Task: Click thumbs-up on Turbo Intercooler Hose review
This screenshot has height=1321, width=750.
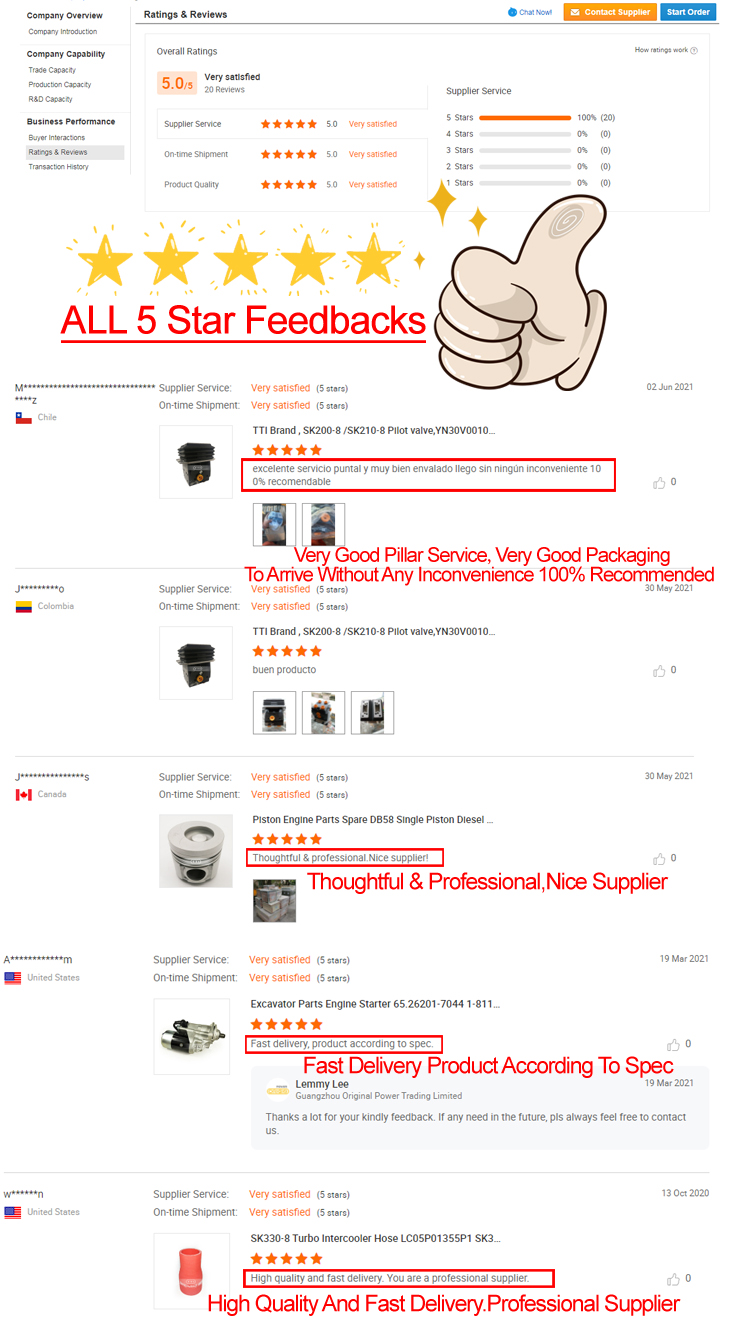Action: [673, 1279]
